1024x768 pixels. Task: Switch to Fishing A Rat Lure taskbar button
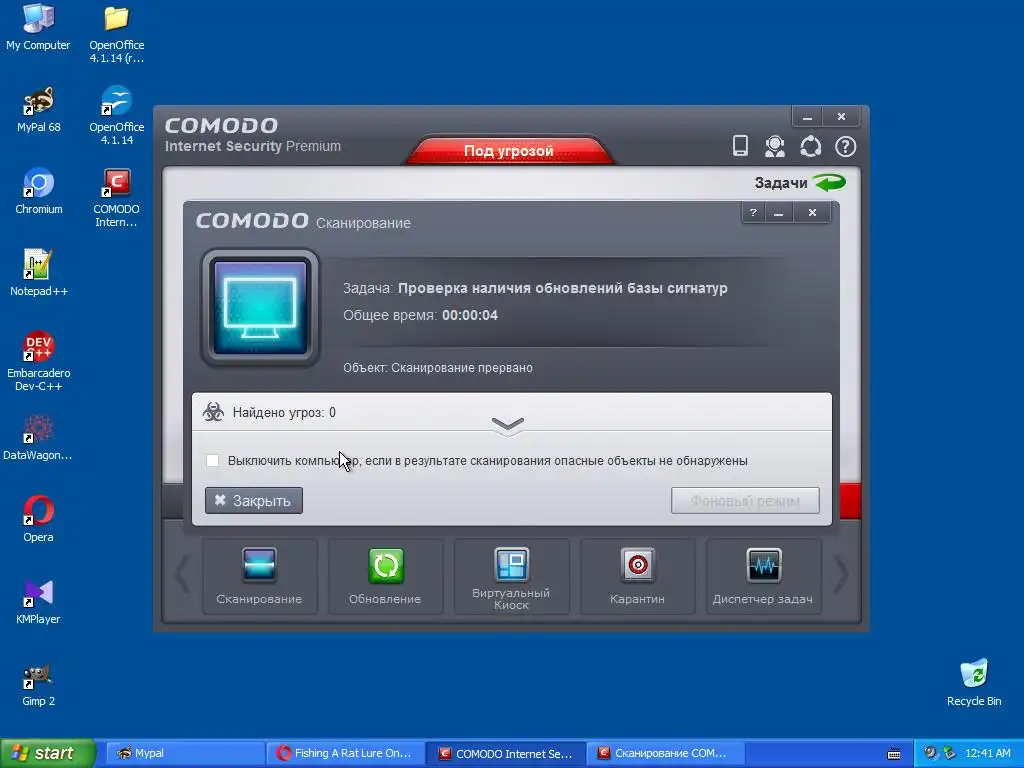point(345,753)
